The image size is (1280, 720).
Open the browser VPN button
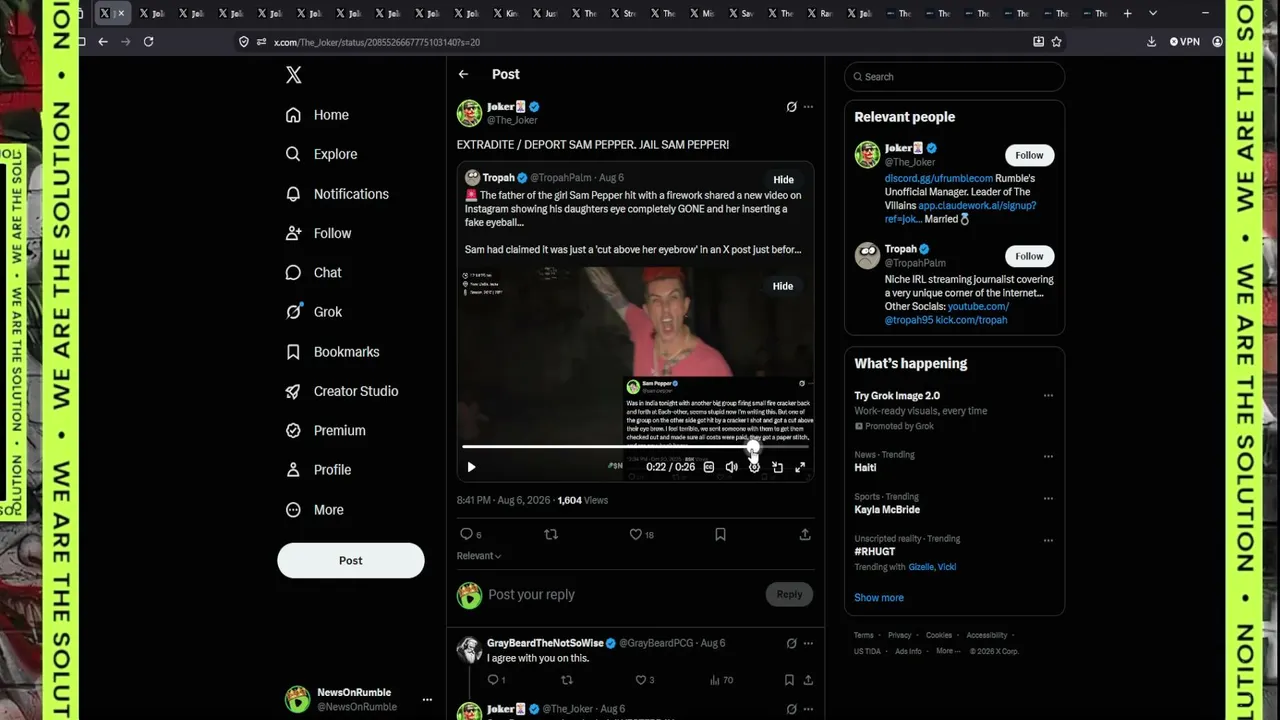[x=1185, y=42]
